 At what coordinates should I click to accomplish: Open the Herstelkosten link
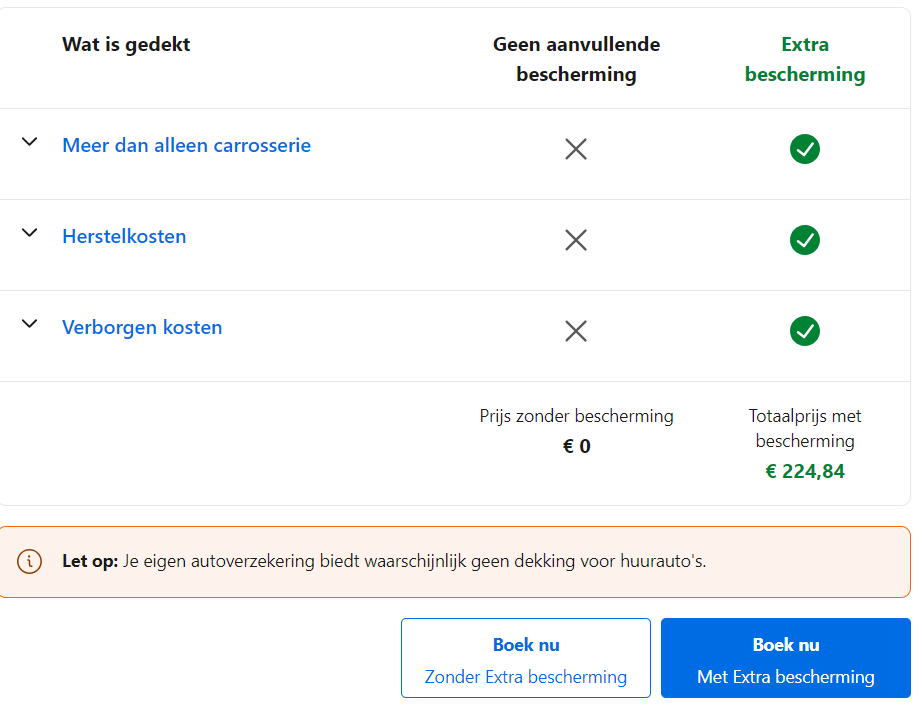(x=124, y=236)
